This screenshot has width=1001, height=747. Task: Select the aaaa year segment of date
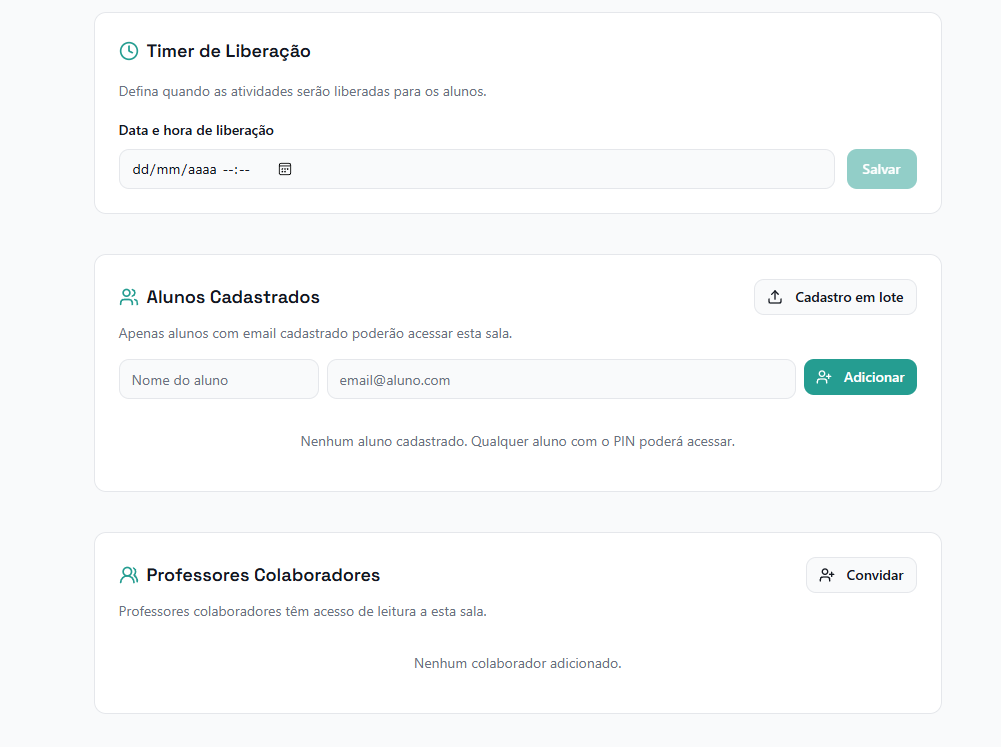[202, 169]
